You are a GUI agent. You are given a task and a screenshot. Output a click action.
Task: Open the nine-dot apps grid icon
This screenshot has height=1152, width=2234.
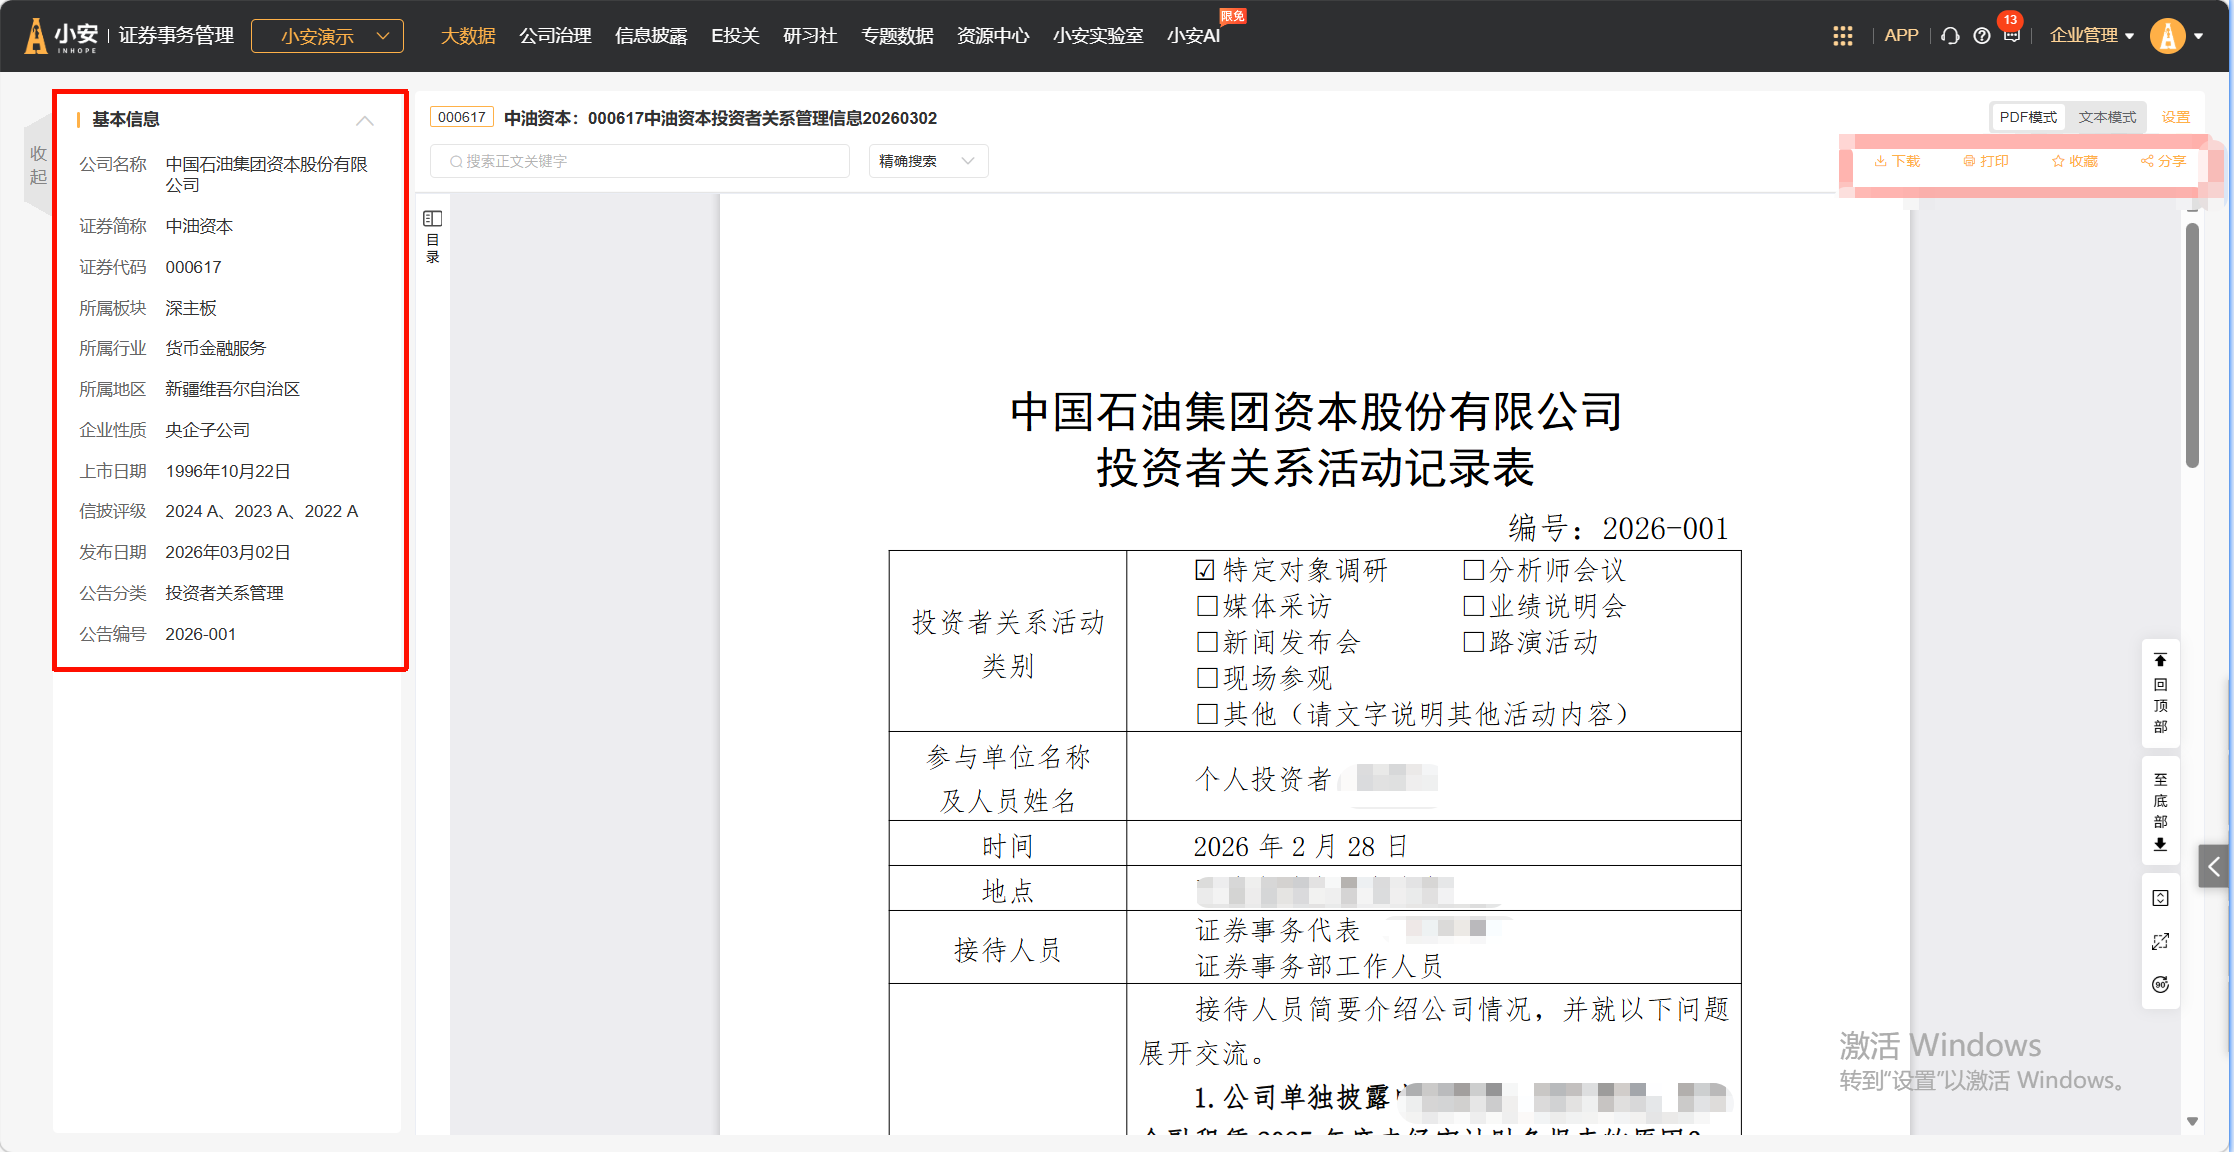point(1842,36)
